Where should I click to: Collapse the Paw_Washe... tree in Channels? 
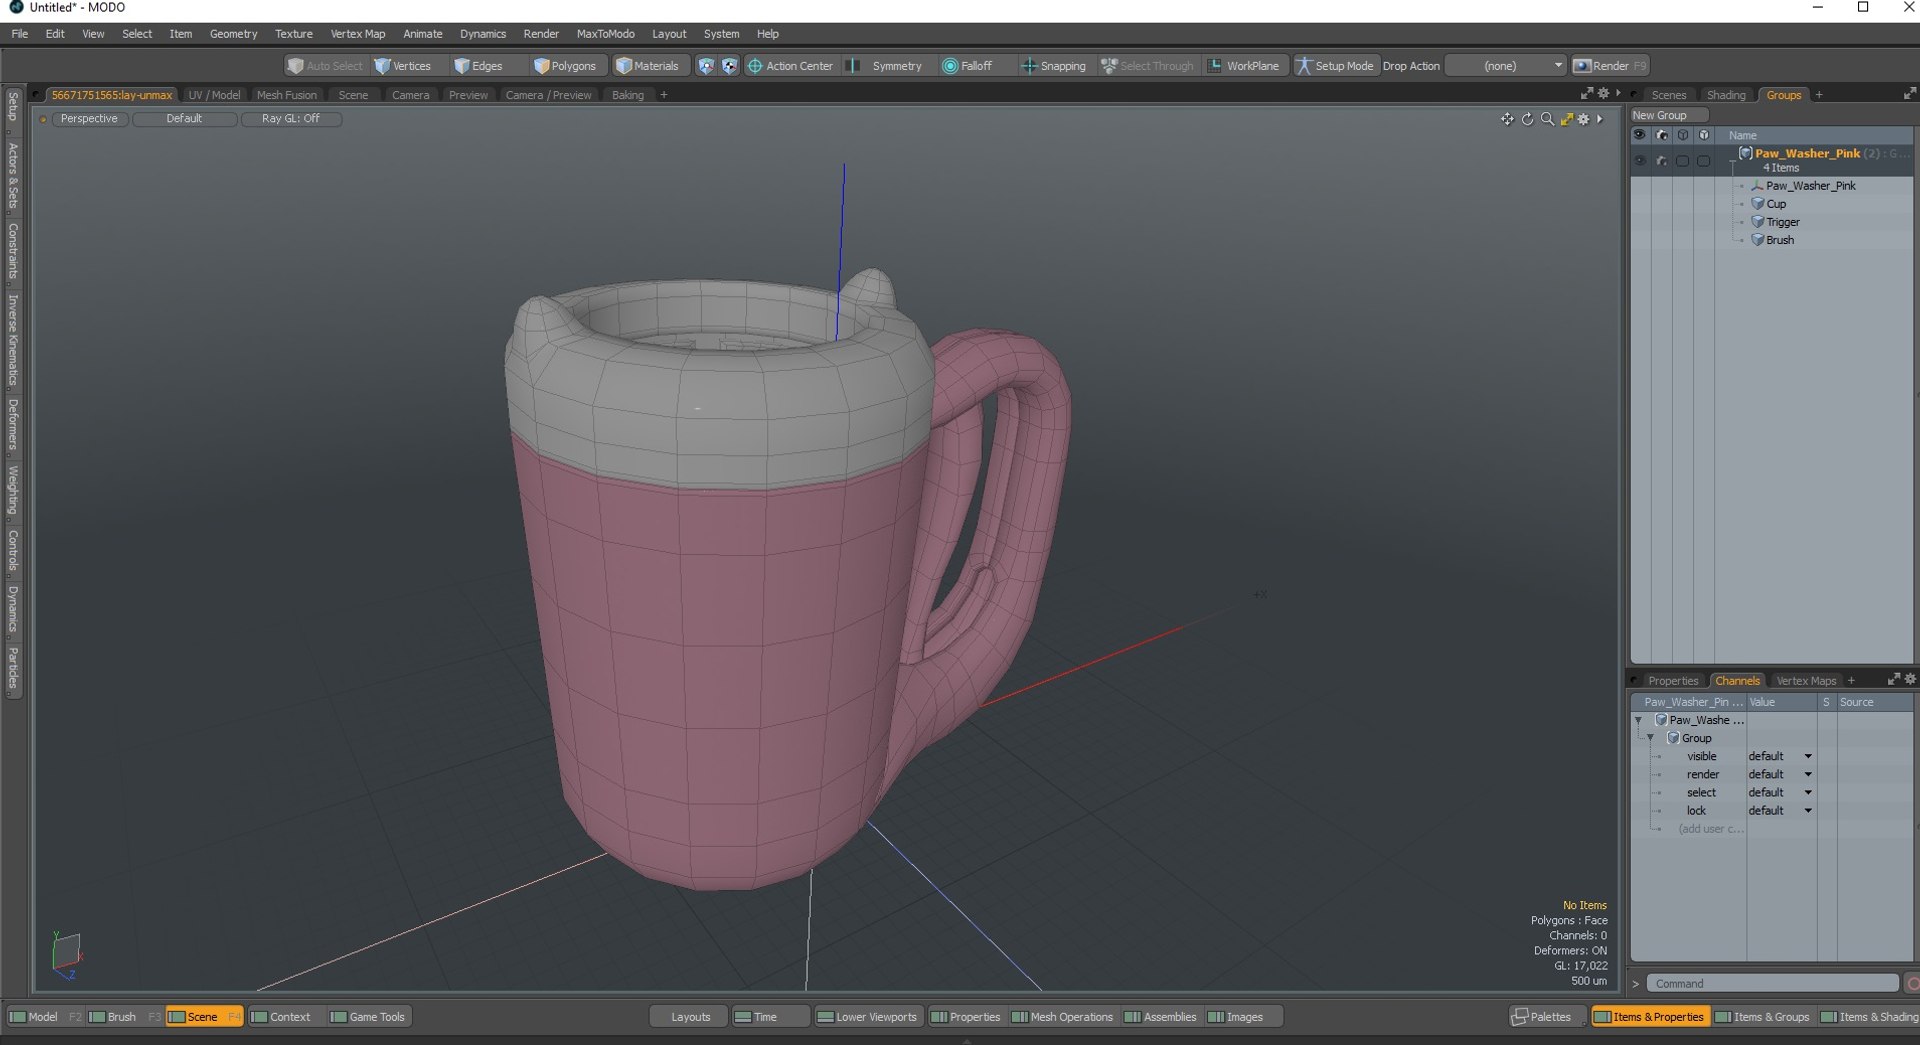[x=1638, y=720]
